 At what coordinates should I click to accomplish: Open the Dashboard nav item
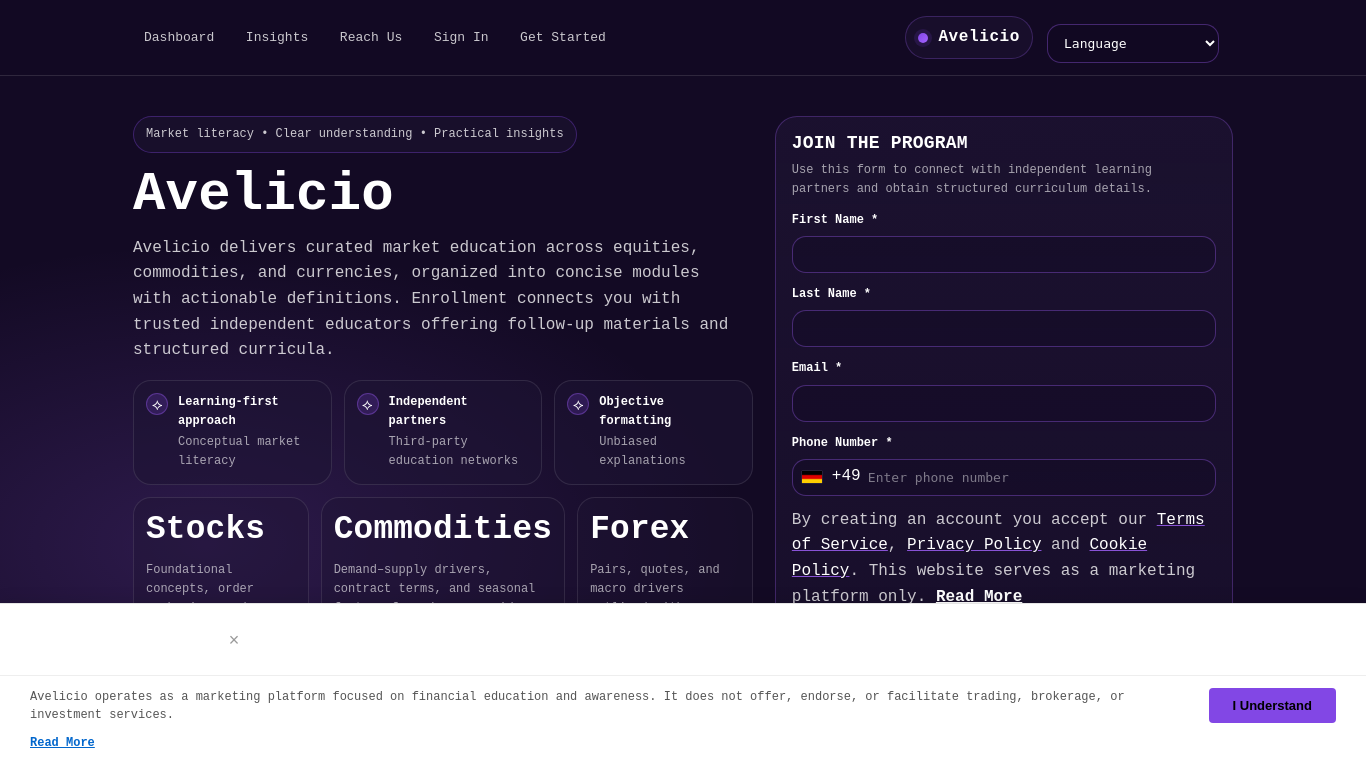tap(179, 37)
